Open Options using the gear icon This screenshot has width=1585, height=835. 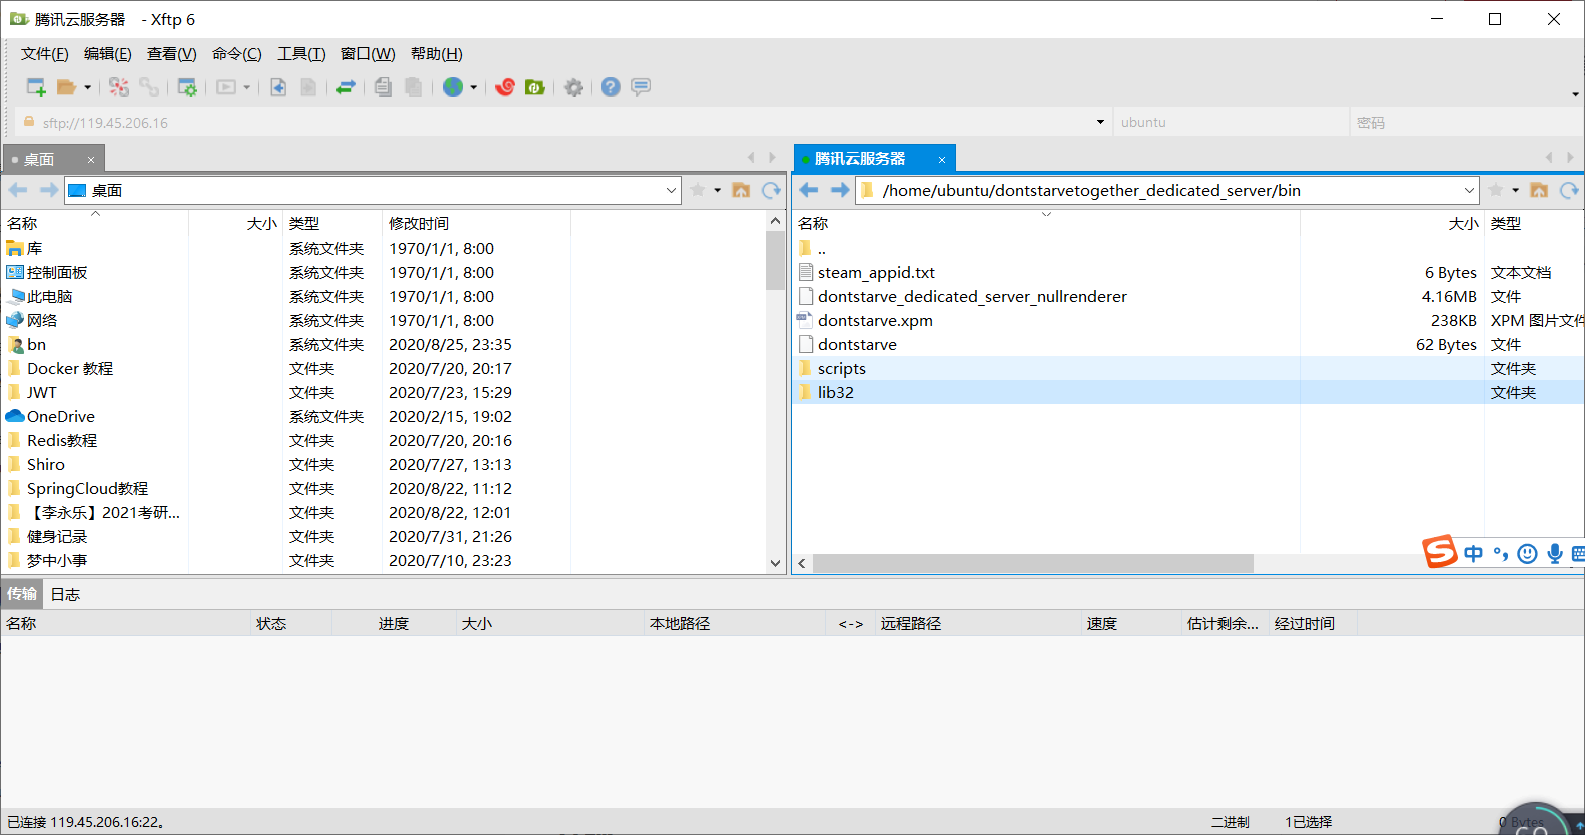tap(573, 87)
